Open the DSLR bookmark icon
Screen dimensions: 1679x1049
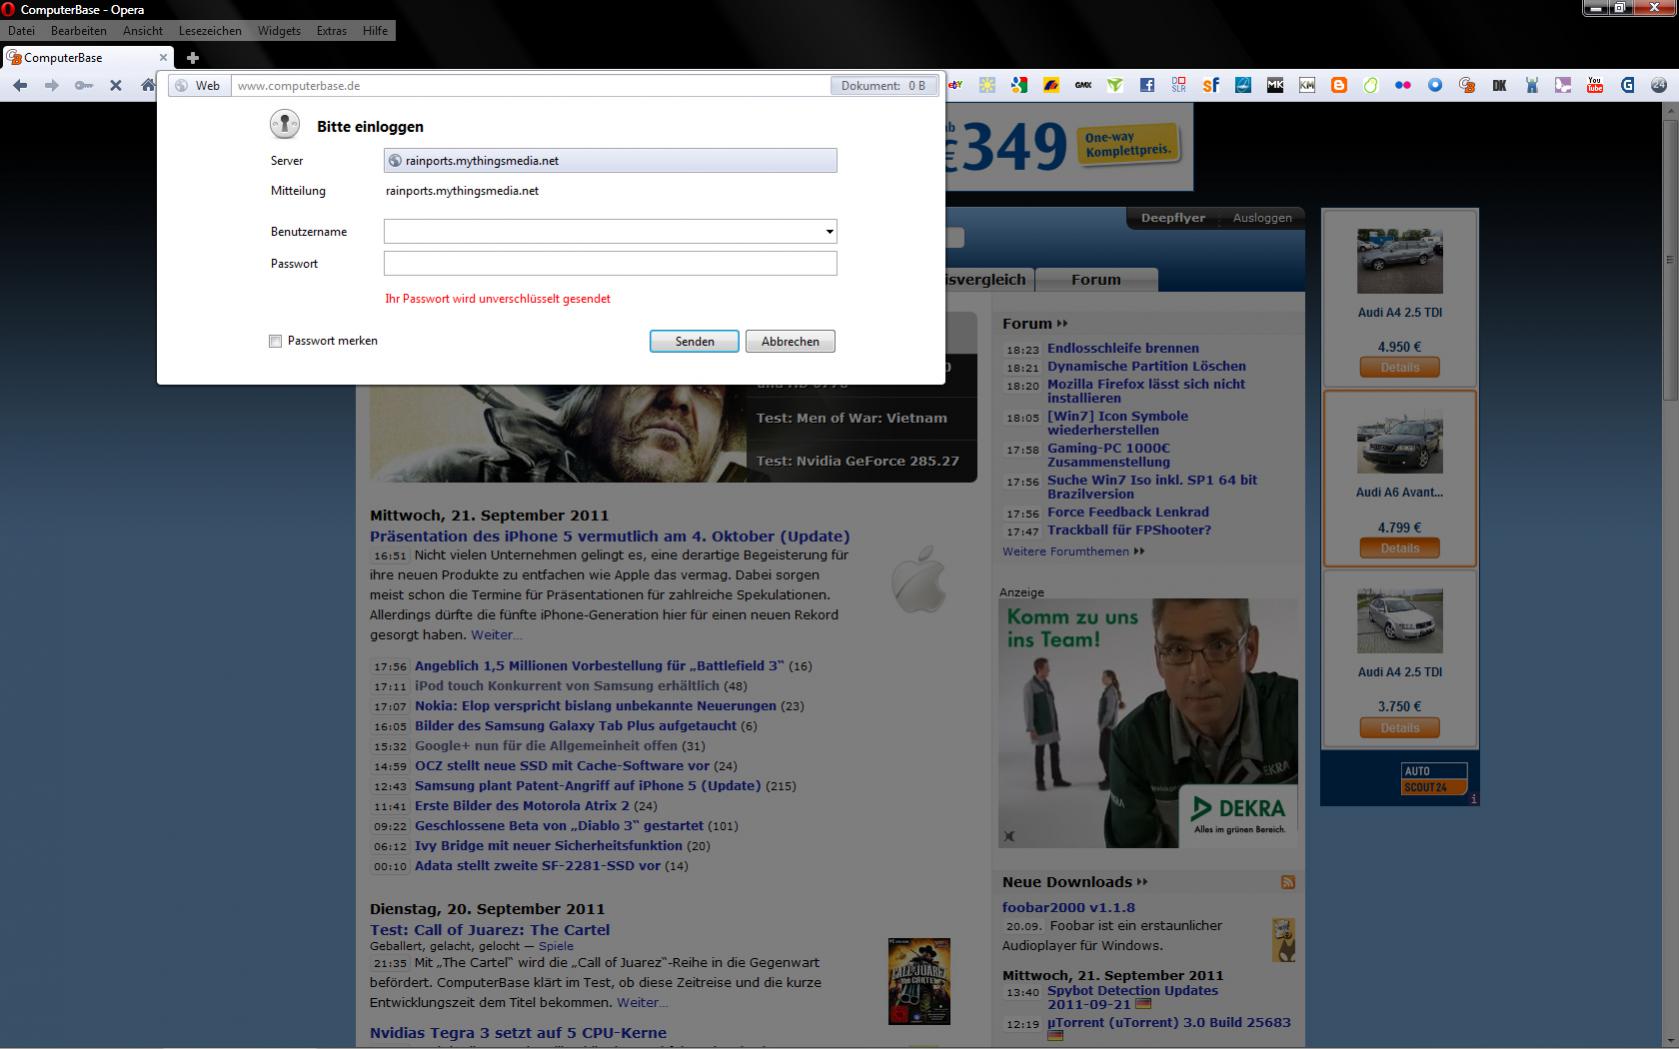1179,86
